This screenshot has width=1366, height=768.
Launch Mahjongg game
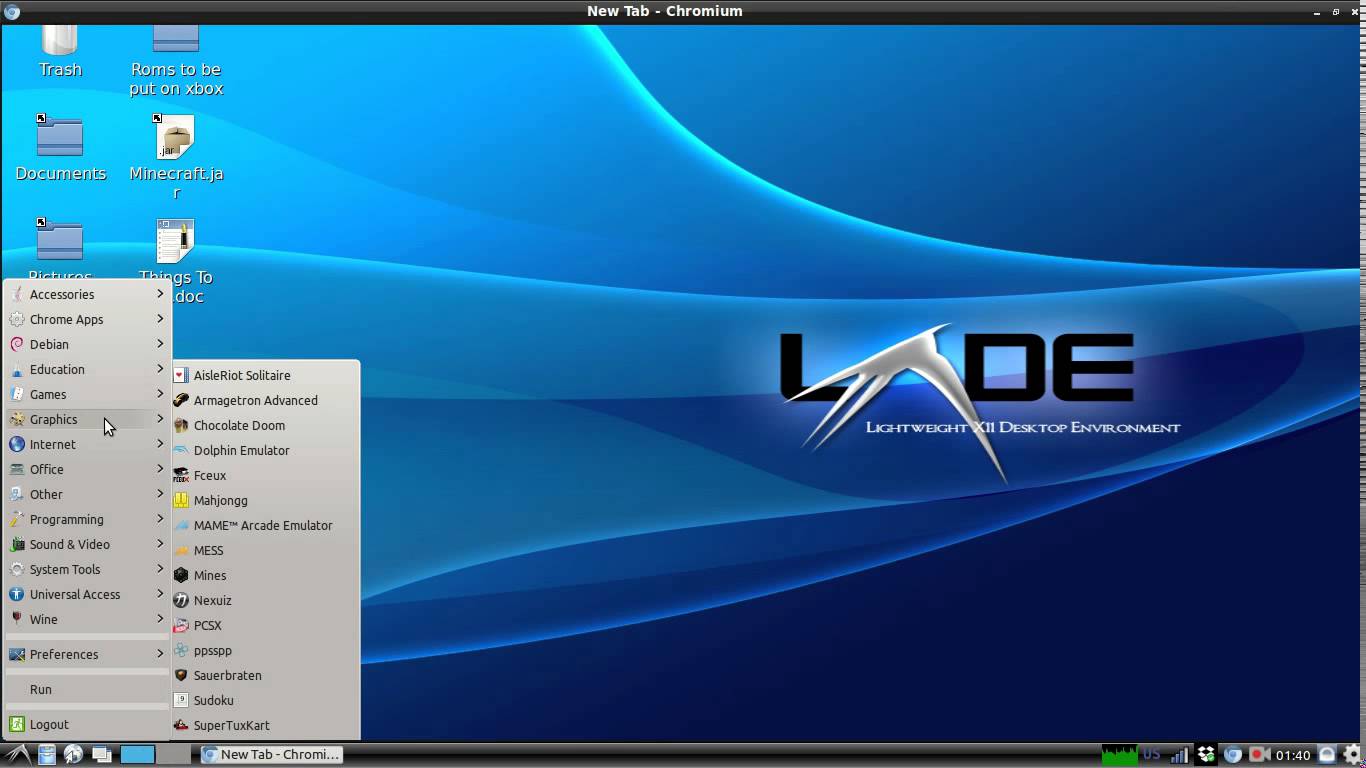click(265, 501)
